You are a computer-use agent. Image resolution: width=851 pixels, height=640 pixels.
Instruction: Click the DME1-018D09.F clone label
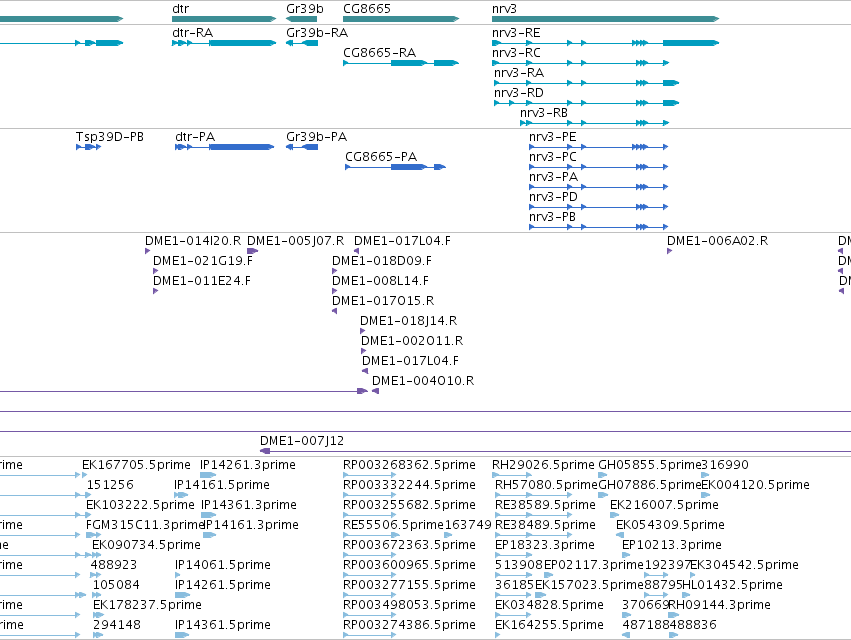(382, 261)
